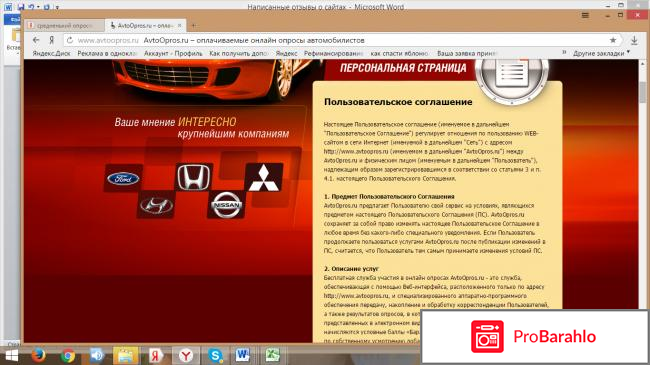Go back with the browser back arrow
This screenshot has width=650, height=365.
pyautogui.click(x=36, y=40)
